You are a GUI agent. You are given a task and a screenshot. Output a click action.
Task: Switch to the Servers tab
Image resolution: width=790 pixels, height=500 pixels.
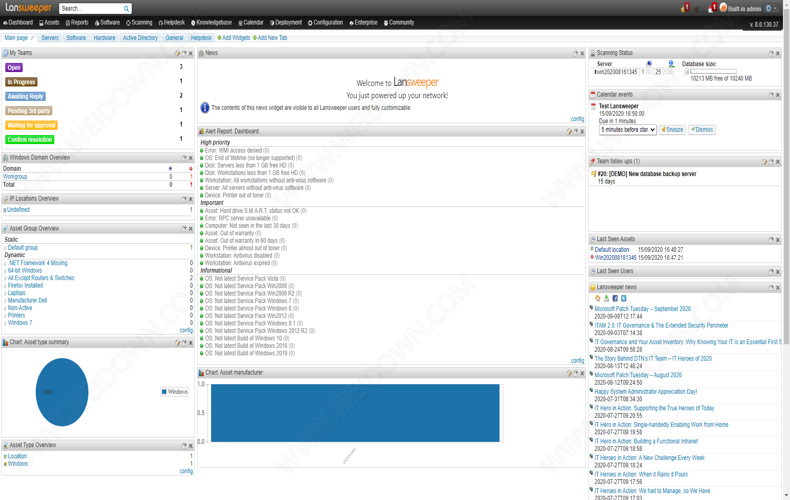point(50,38)
